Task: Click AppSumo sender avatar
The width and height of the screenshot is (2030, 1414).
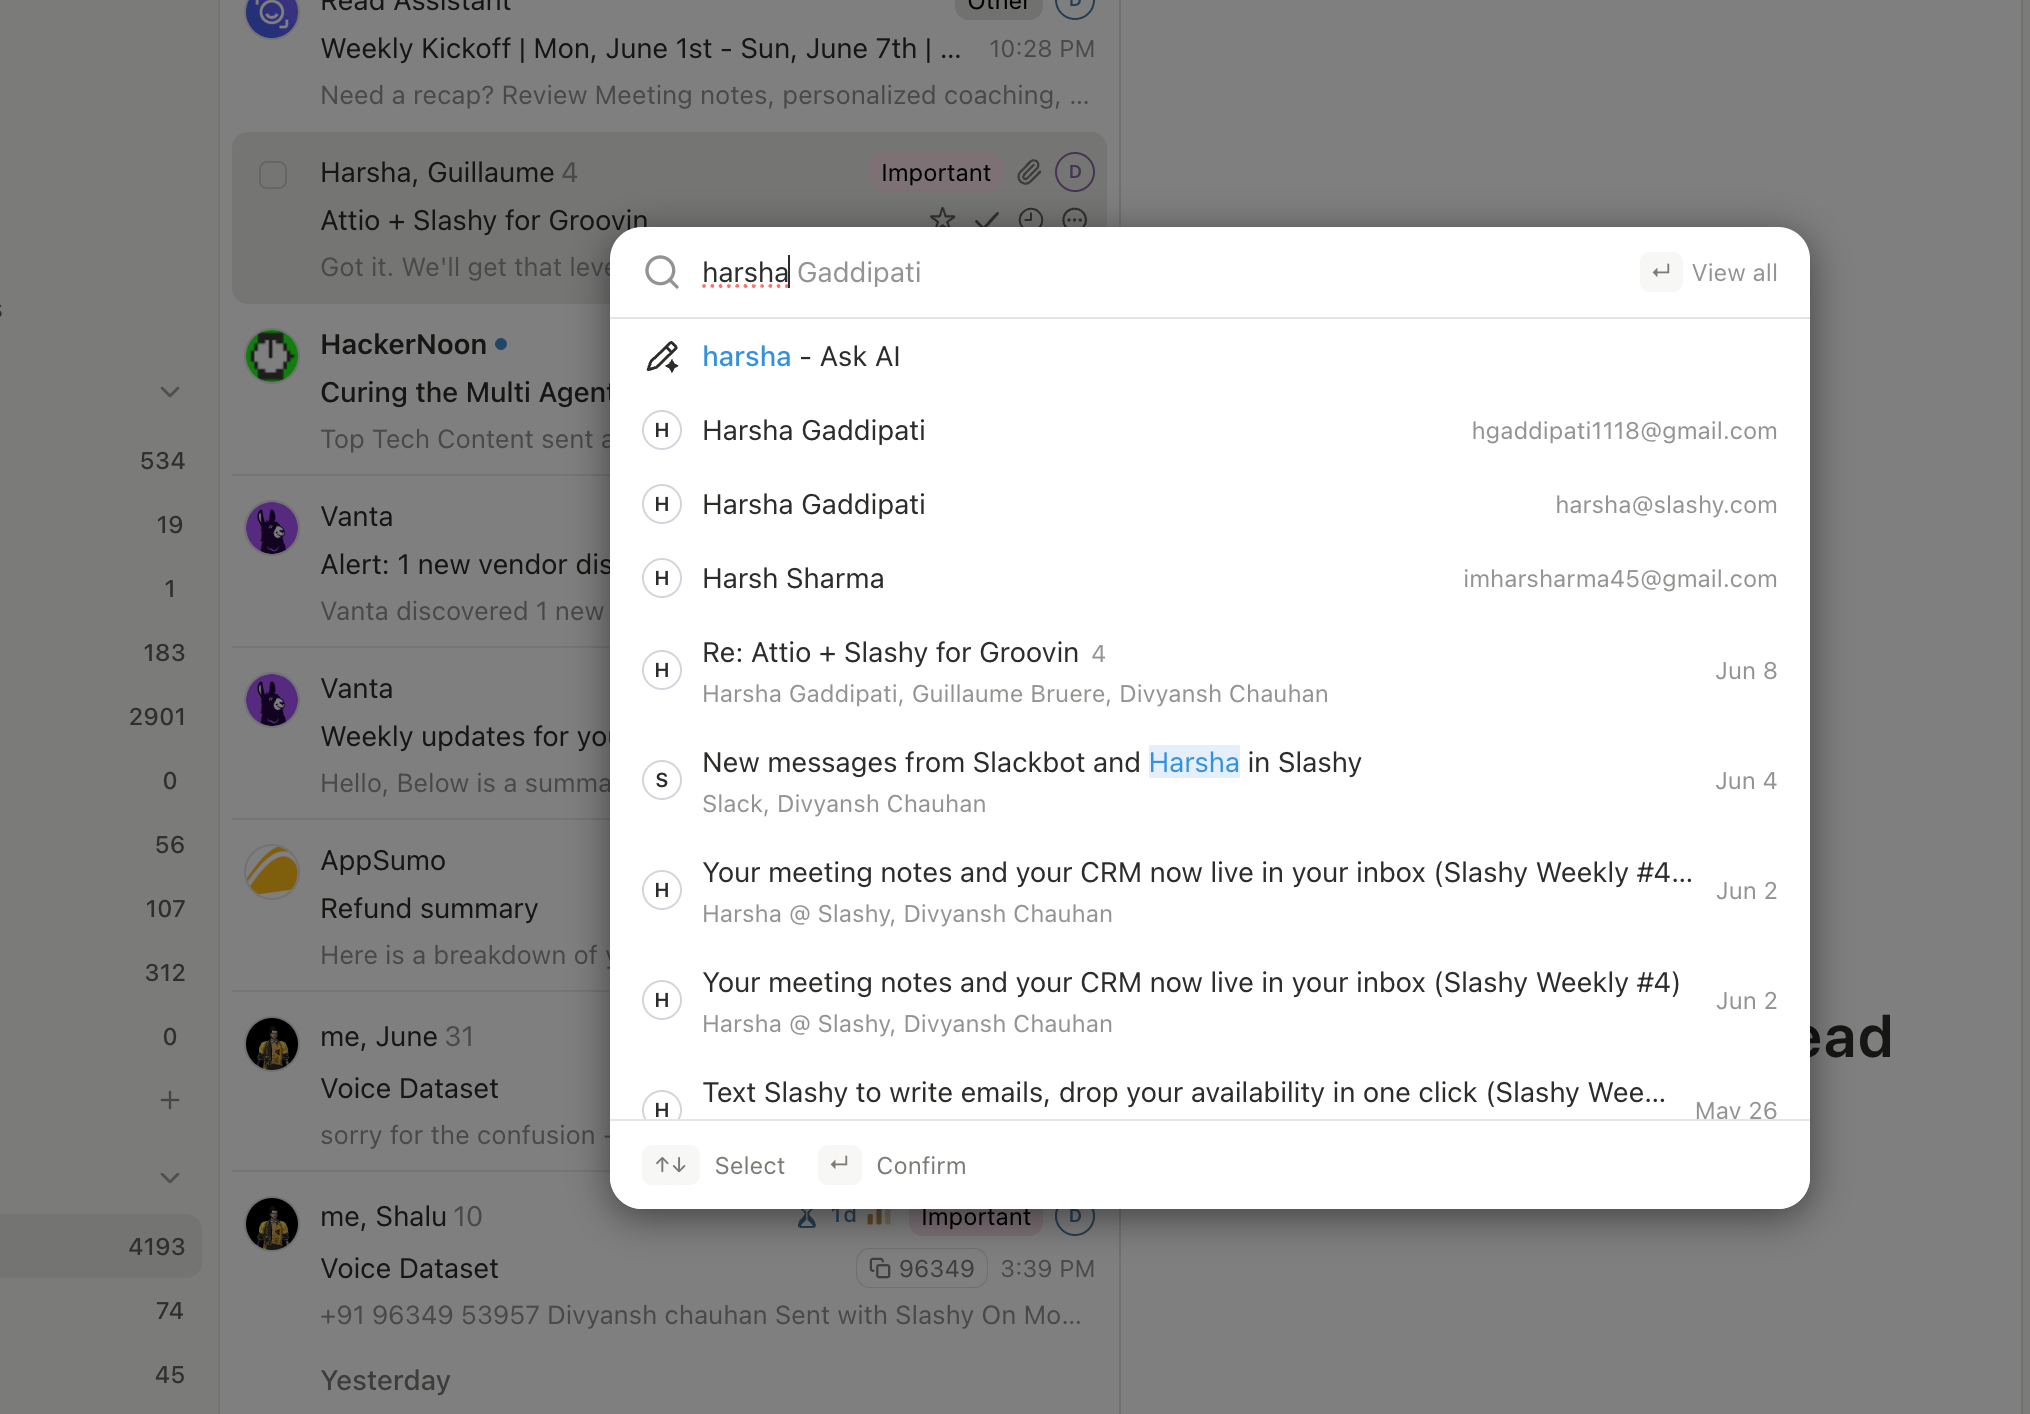Action: click(x=272, y=872)
